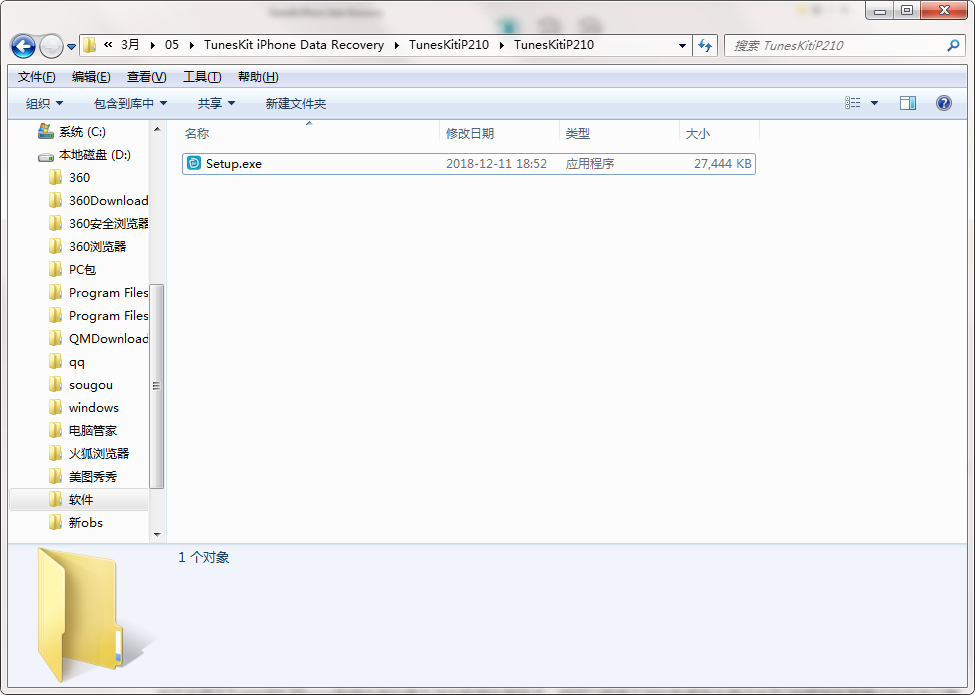Open QMDownload folder in tree
The width and height of the screenshot is (975, 695).
pos(108,339)
